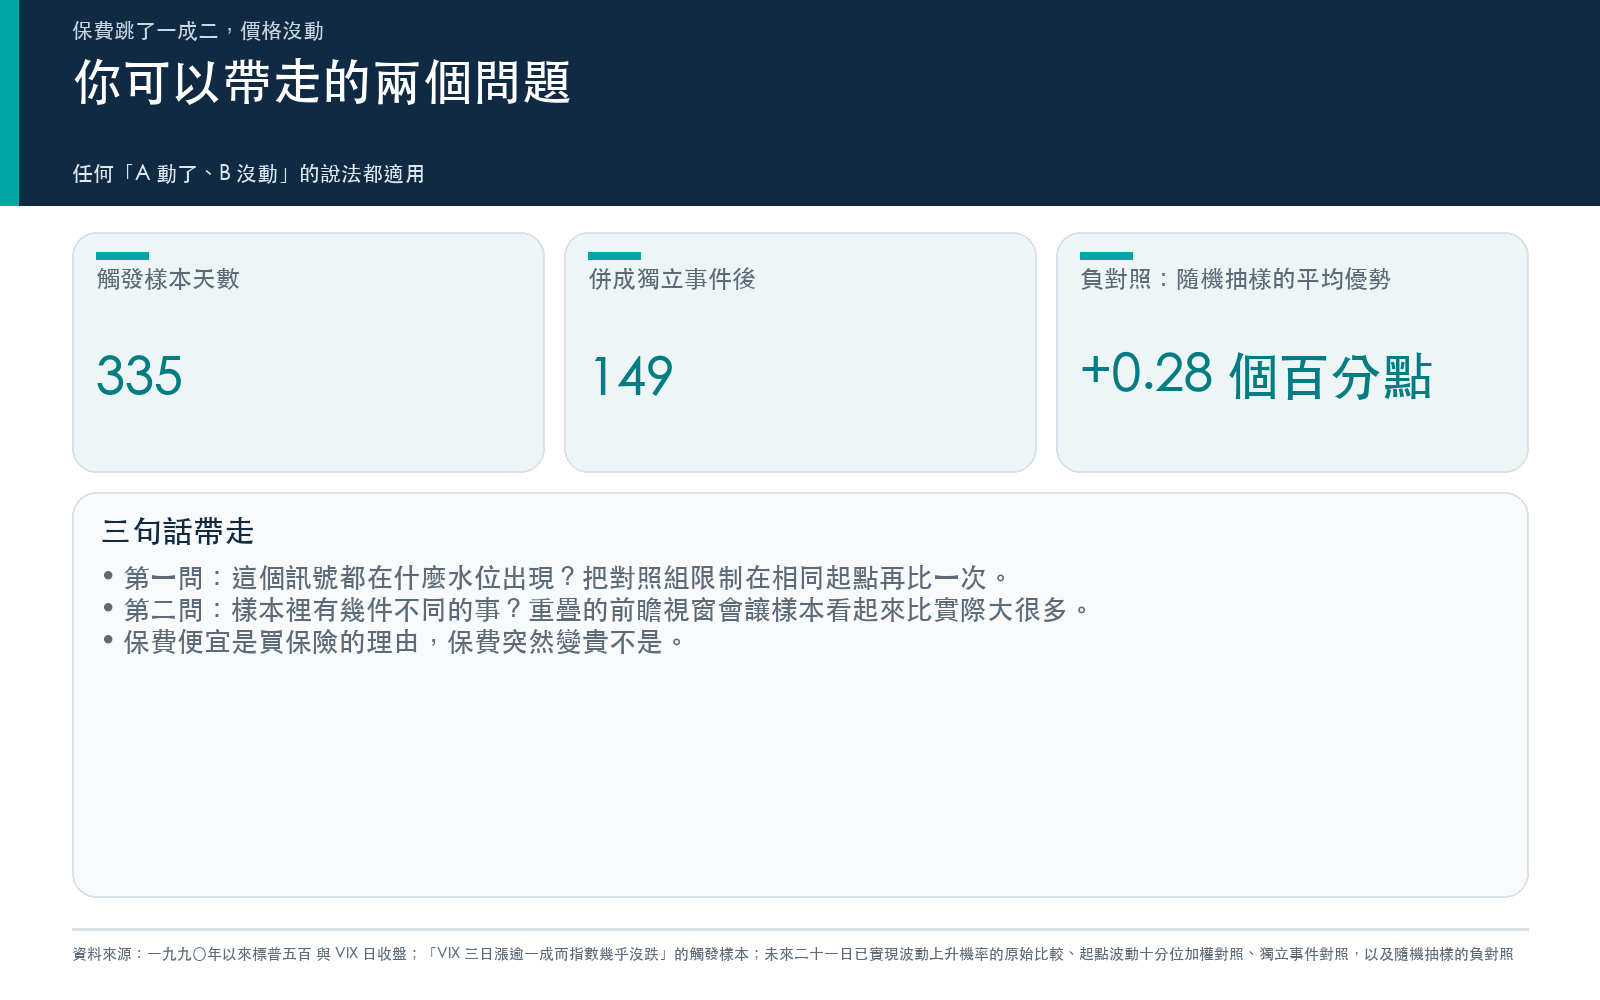
Task: Click the slide title 你可以帶走的兩個問題
Action: pyautogui.click(x=322, y=82)
